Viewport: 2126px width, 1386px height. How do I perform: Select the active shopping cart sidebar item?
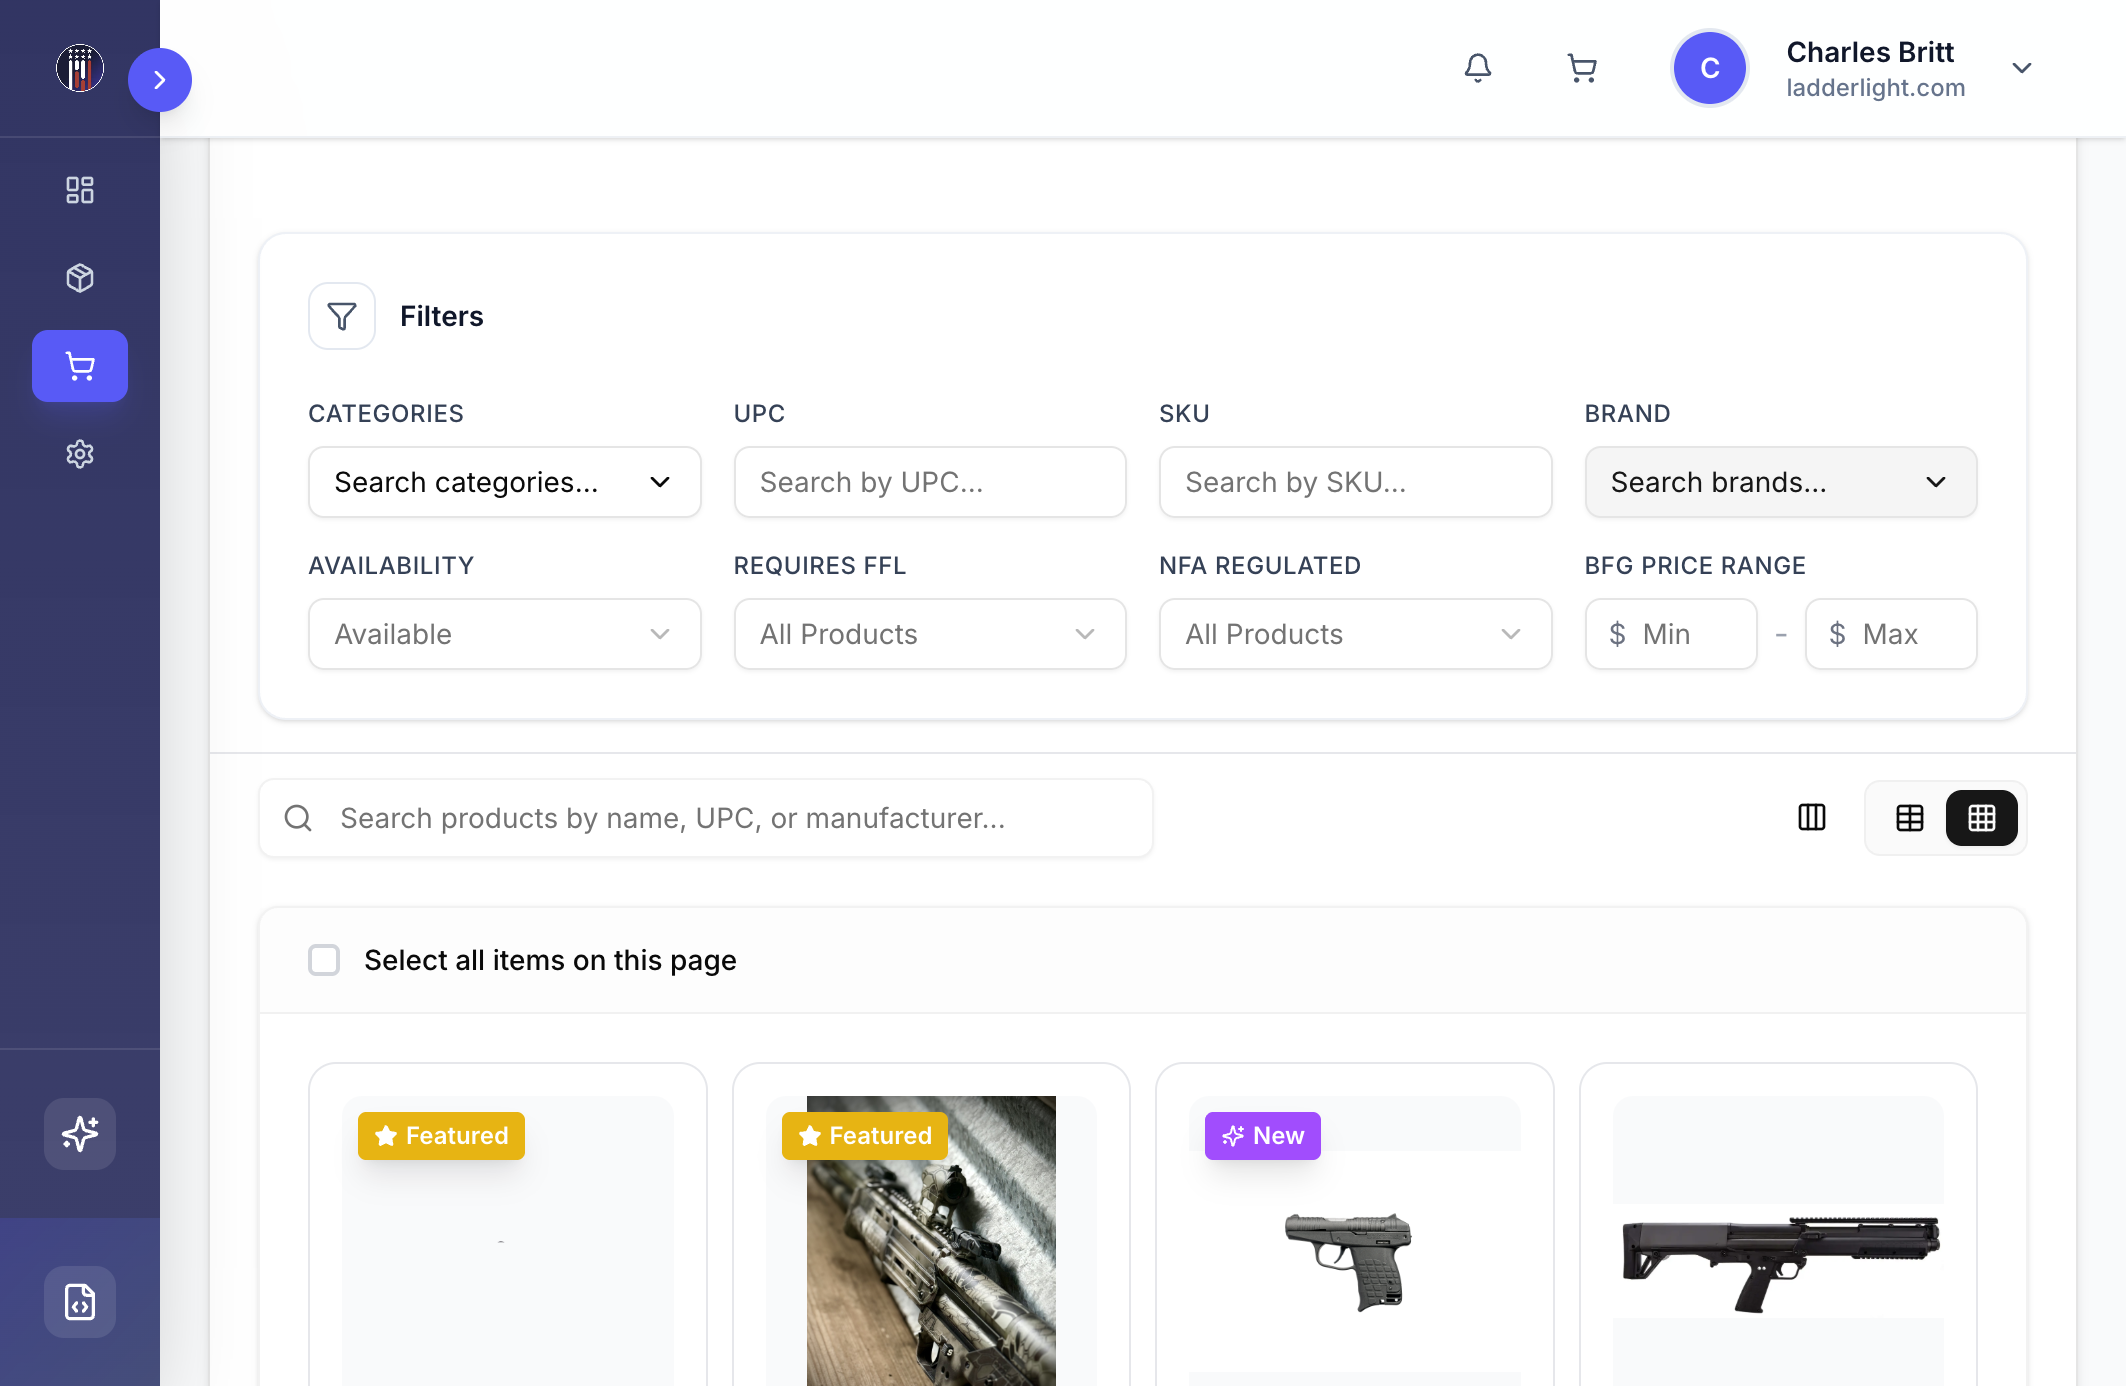coord(80,366)
